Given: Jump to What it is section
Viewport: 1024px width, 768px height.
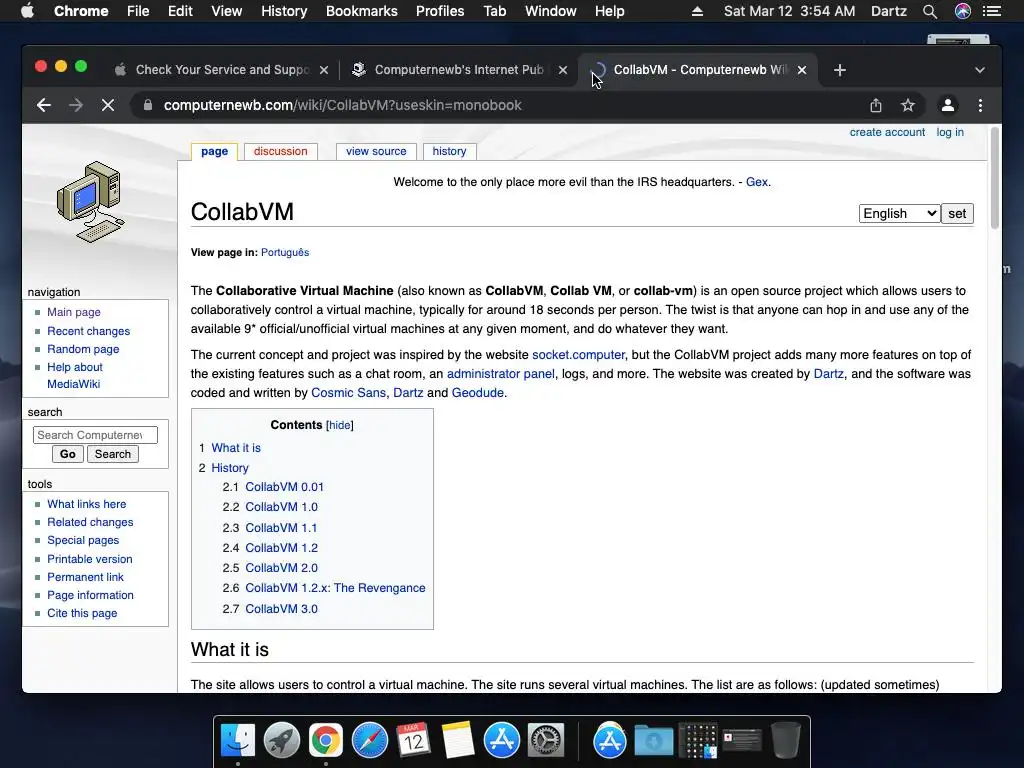Looking at the screenshot, I should pos(236,448).
